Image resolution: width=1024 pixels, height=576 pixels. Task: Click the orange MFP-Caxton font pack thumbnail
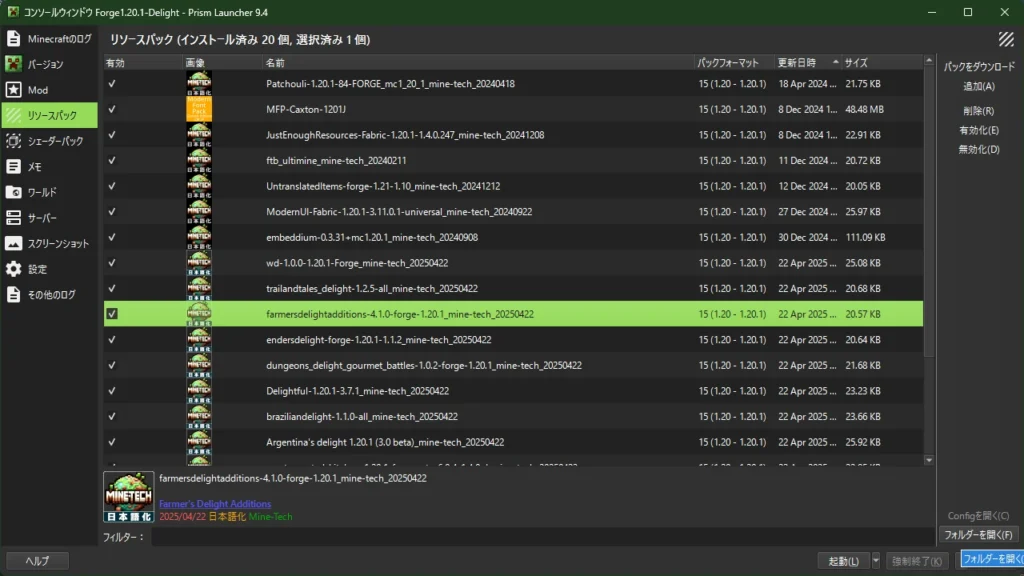[x=199, y=109]
